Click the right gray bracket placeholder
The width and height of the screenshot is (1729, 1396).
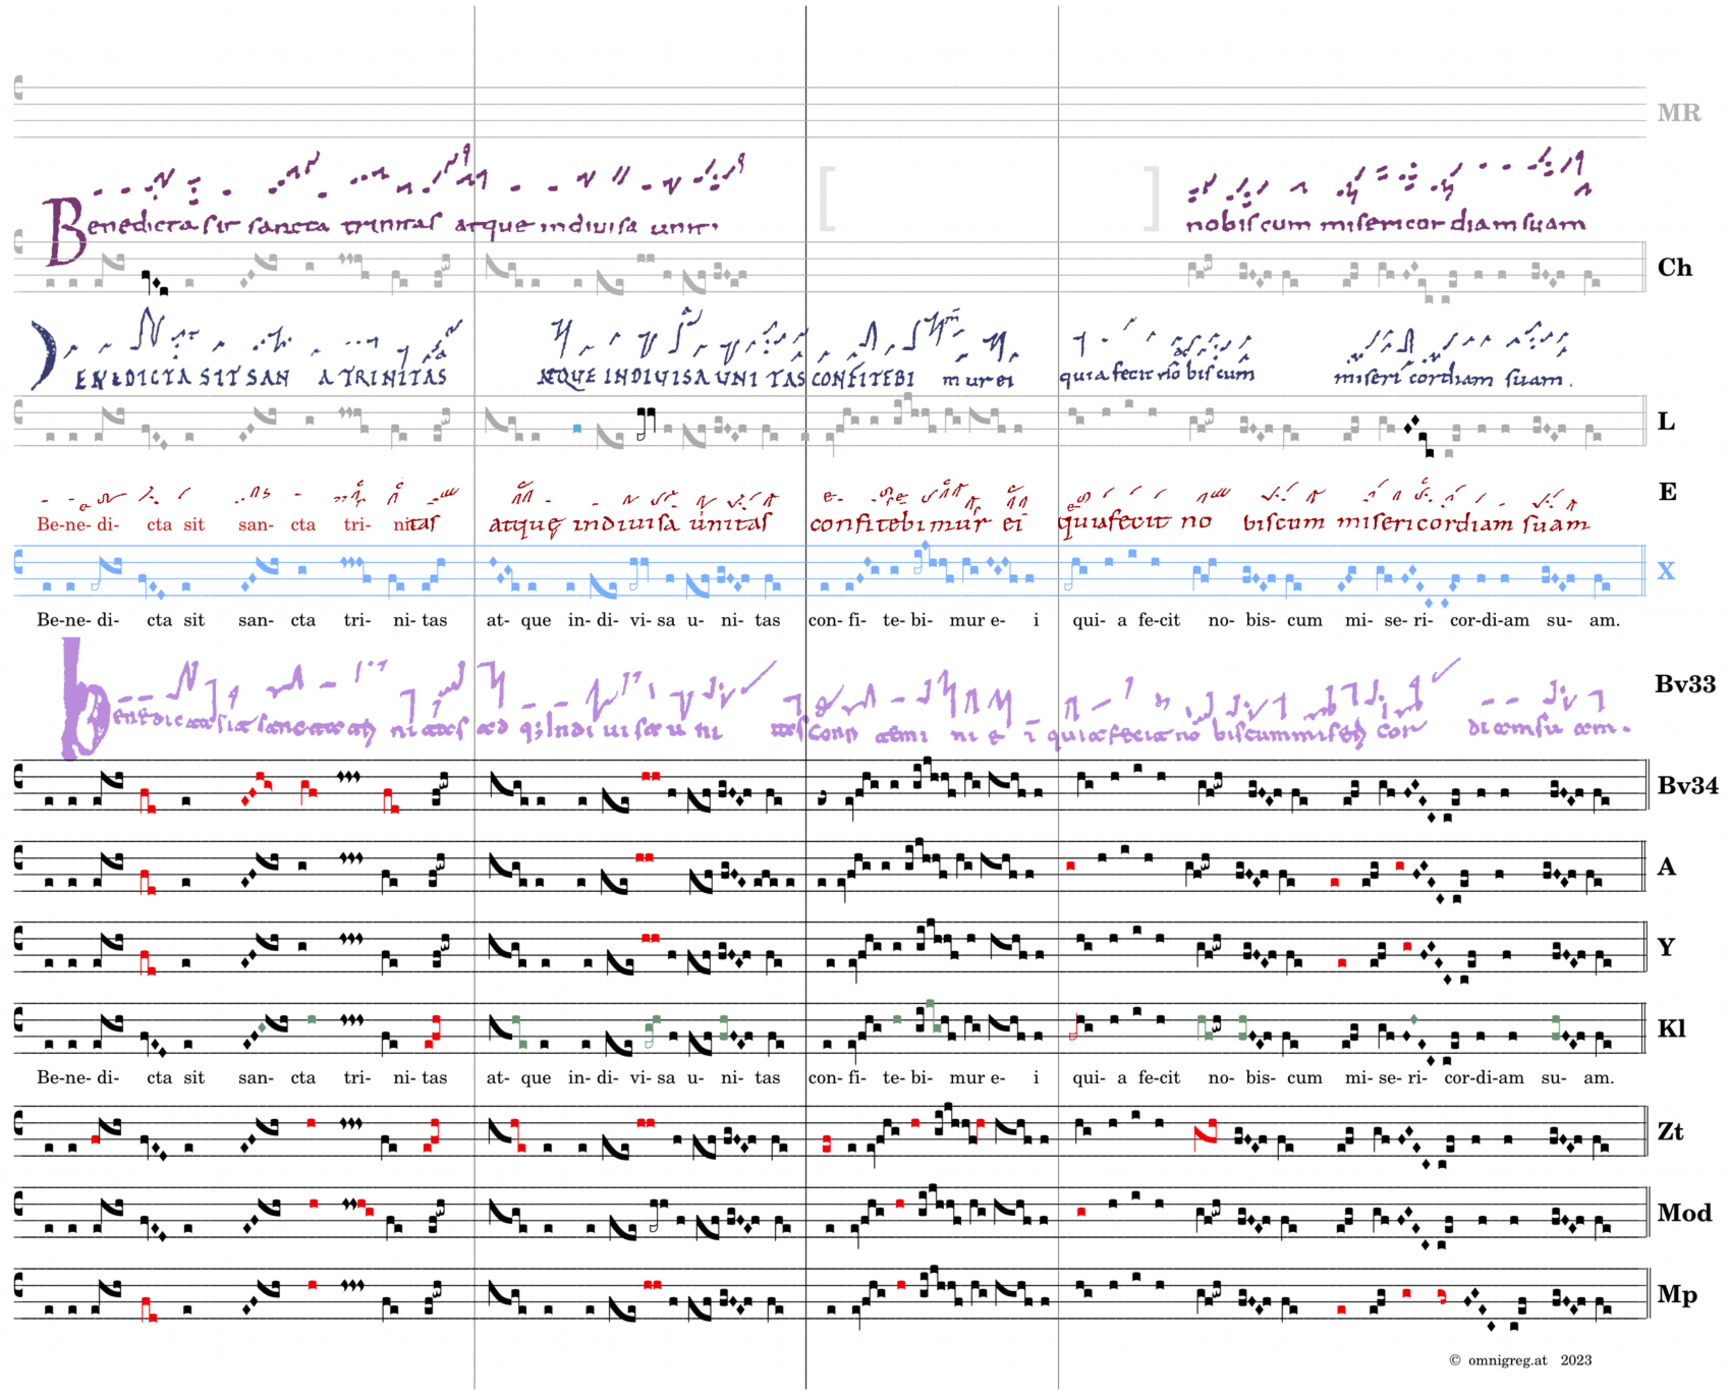click(x=1152, y=200)
